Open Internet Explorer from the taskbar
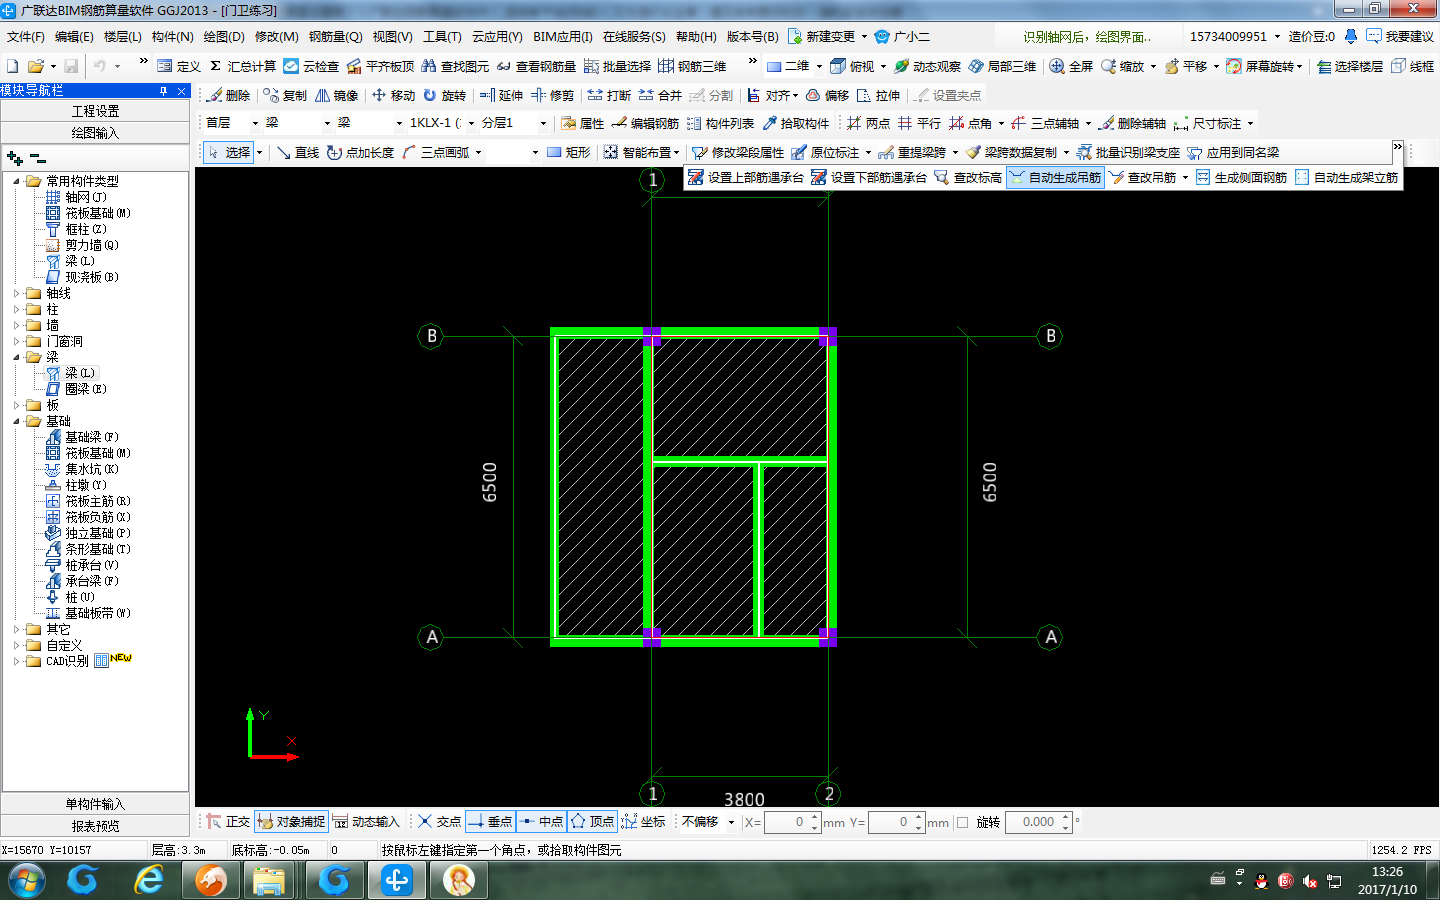Viewport: 1440px width, 900px height. (x=149, y=880)
